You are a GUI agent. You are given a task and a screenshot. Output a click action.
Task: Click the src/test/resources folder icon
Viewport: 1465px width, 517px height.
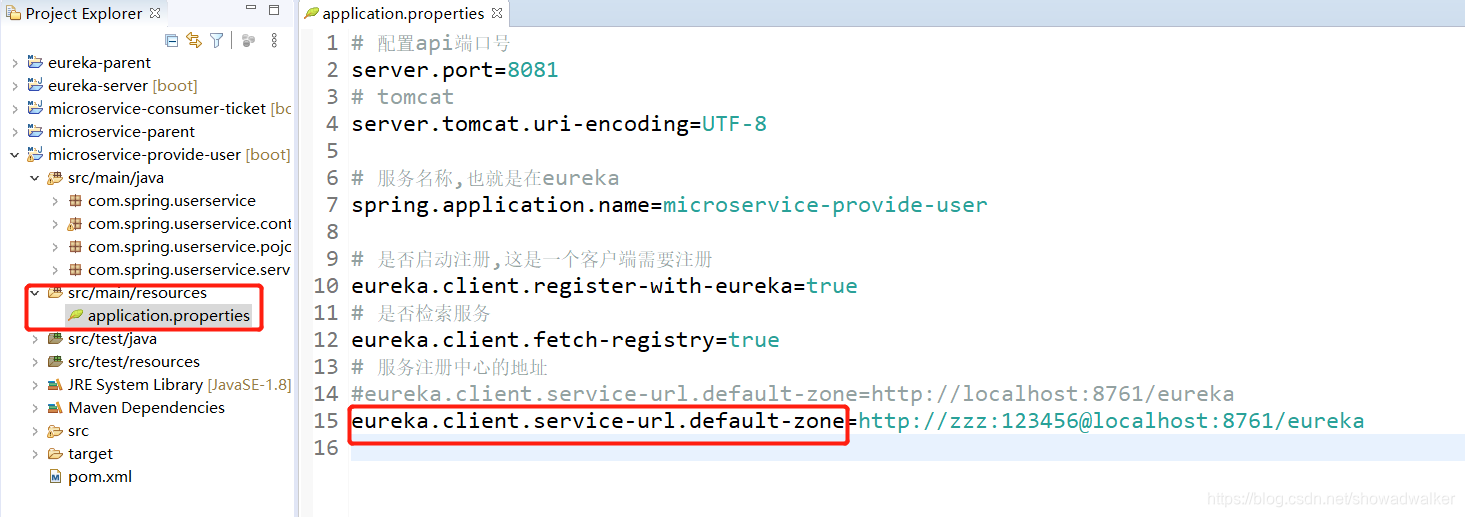point(55,362)
